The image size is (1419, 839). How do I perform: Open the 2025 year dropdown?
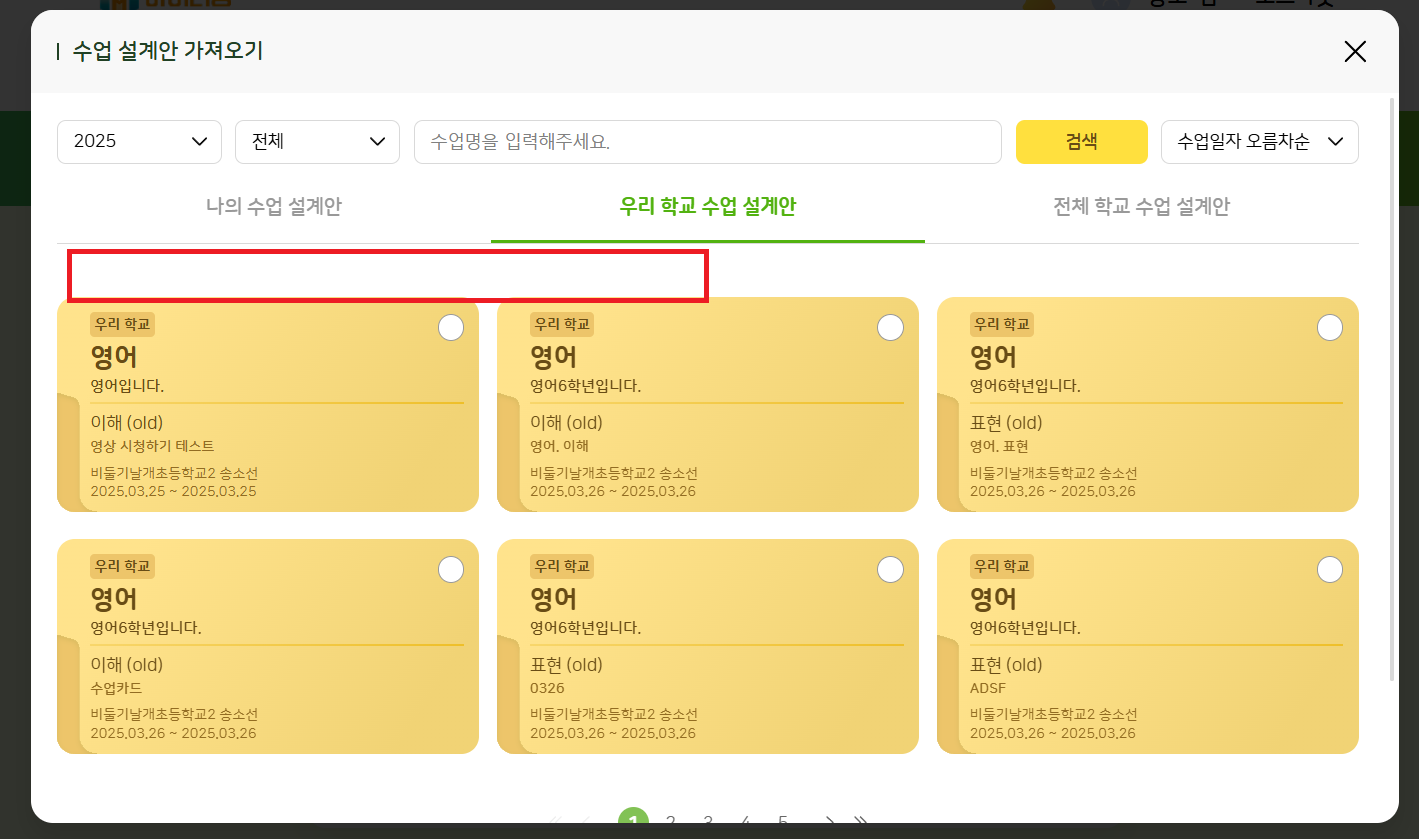(x=139, y=142)
